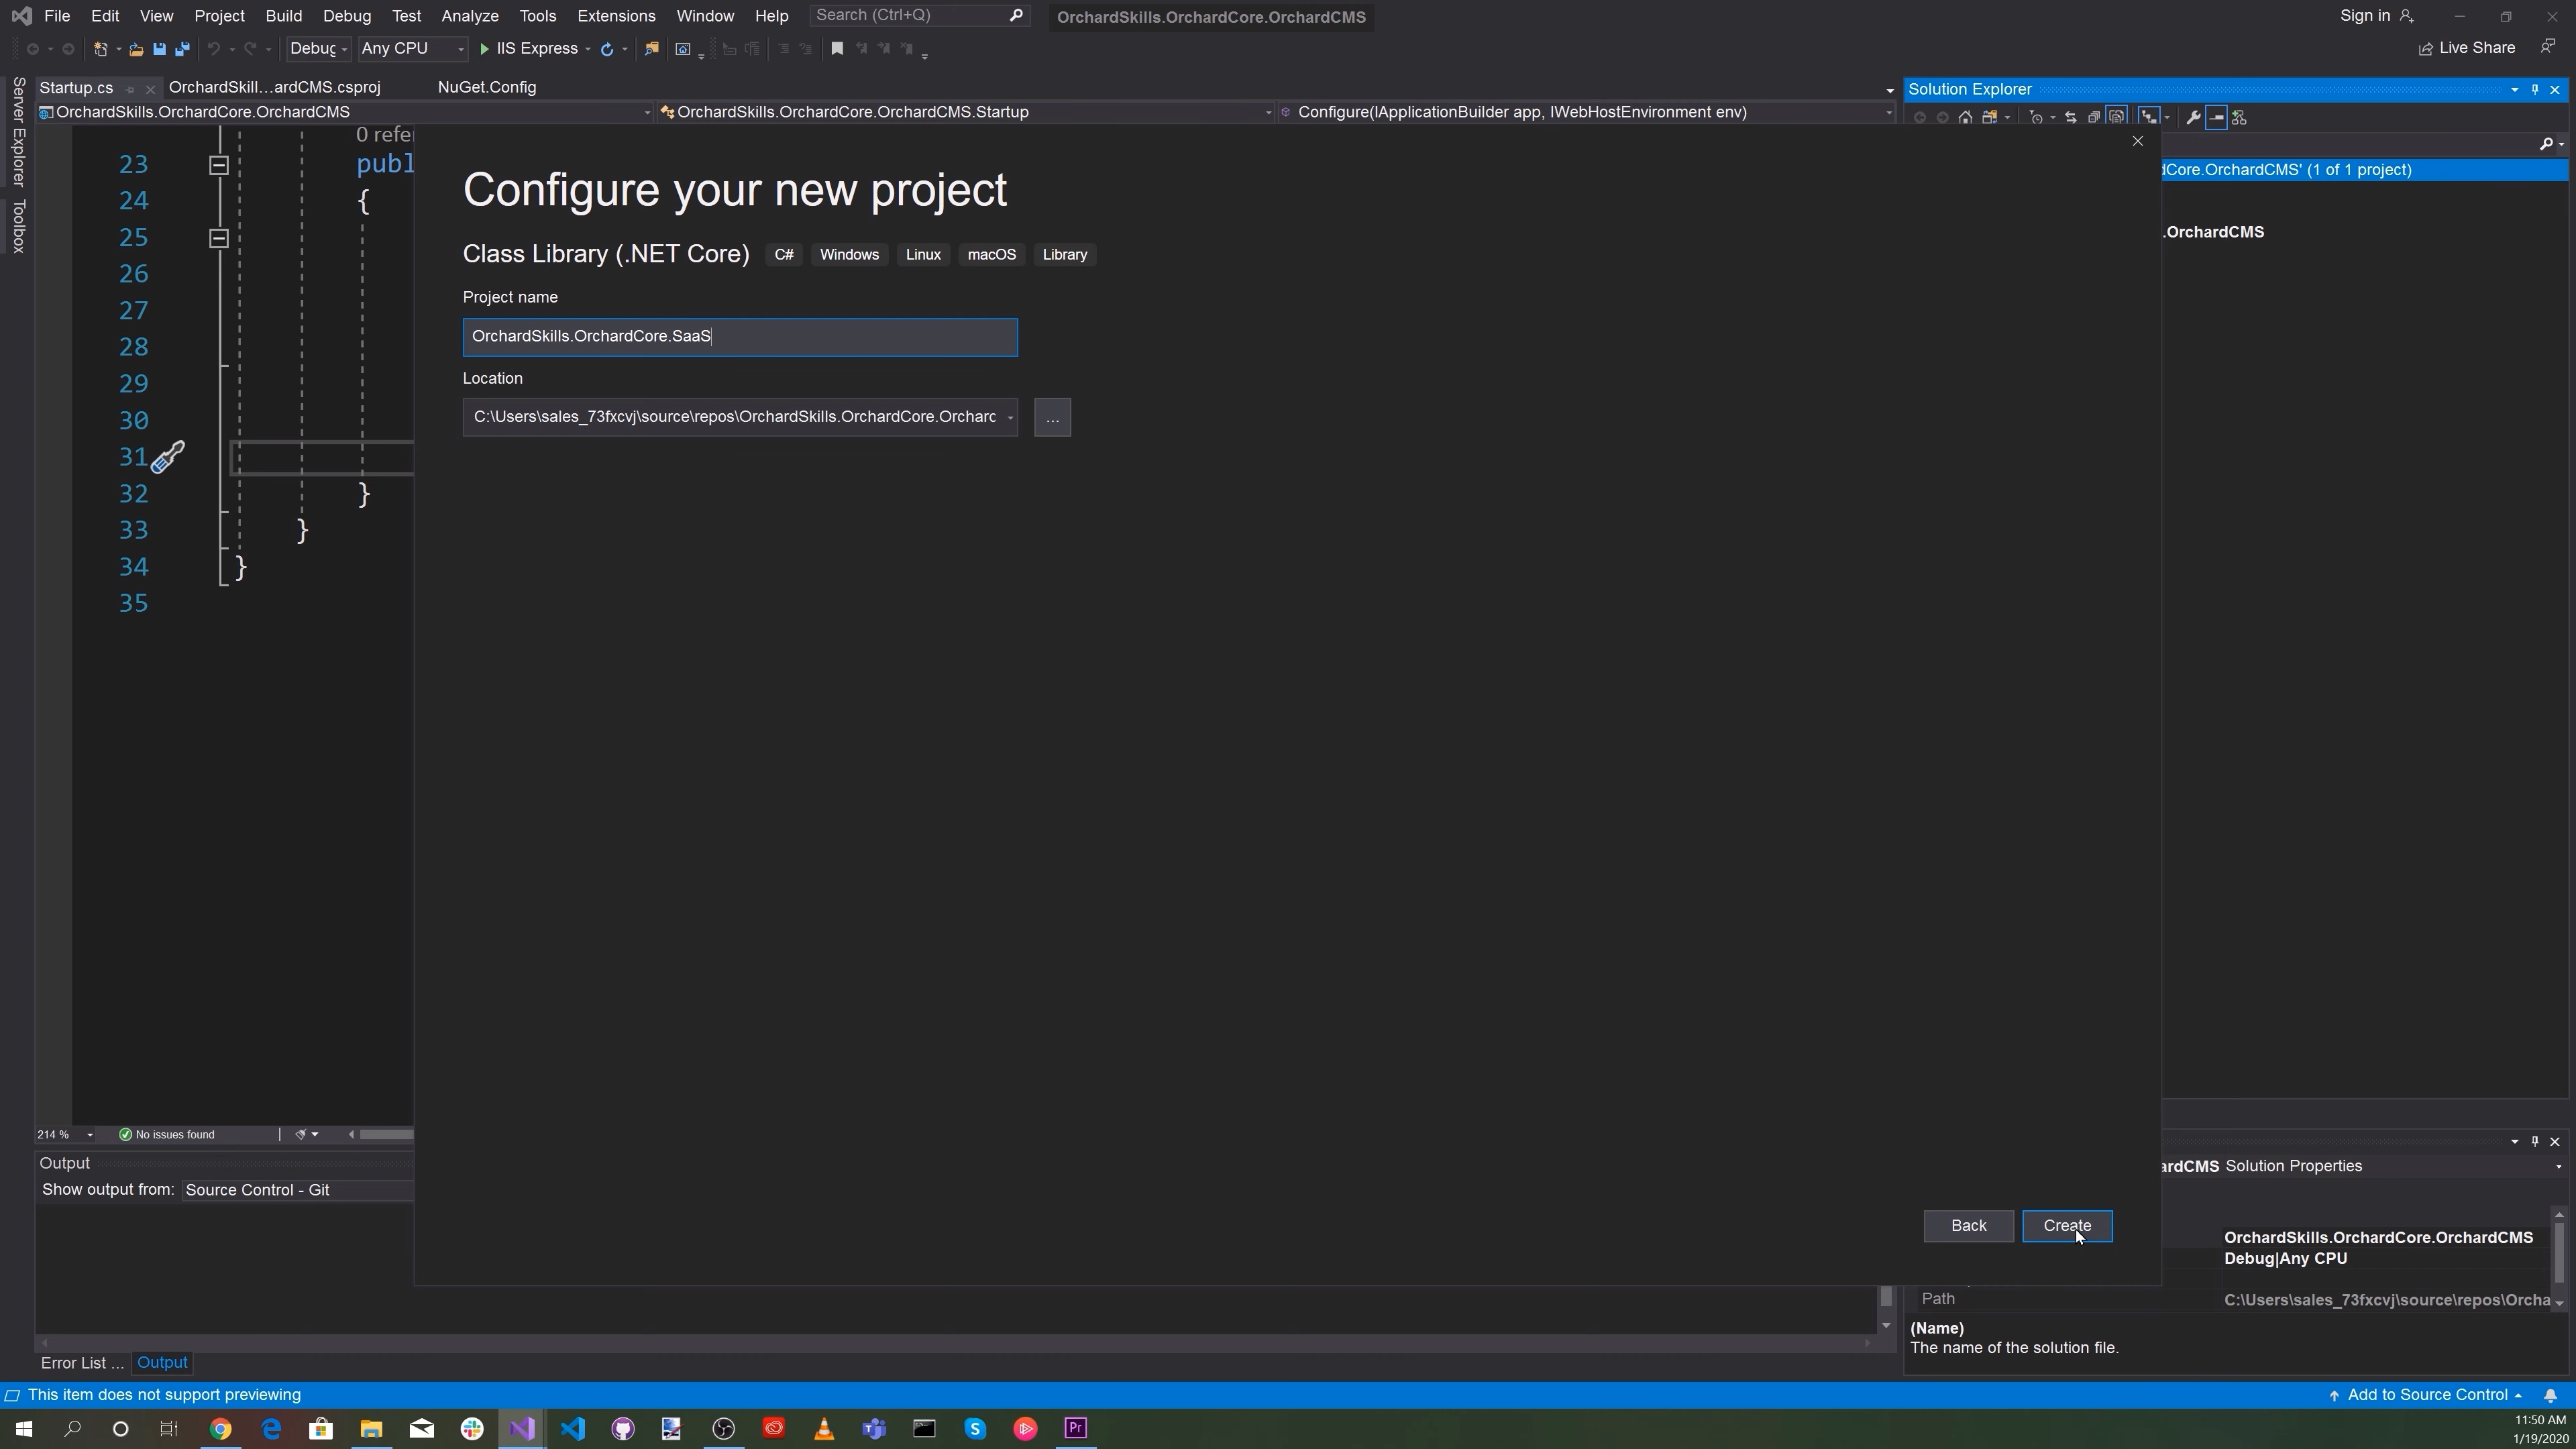This screenshot has height=1449, width=2576.
Task: Switch to the Error List tab
Action: tap(82, 1363)
